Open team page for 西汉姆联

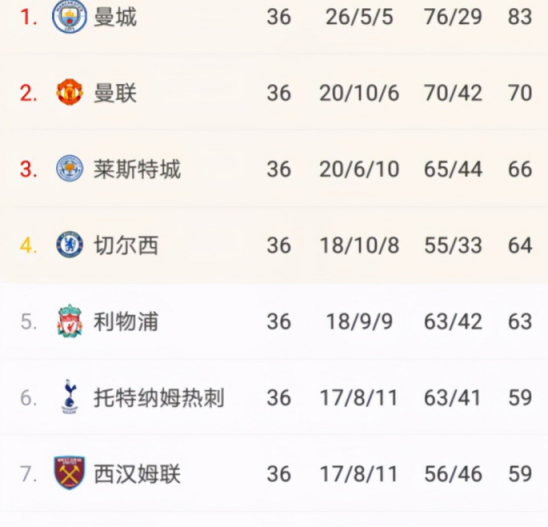(137, 474)
